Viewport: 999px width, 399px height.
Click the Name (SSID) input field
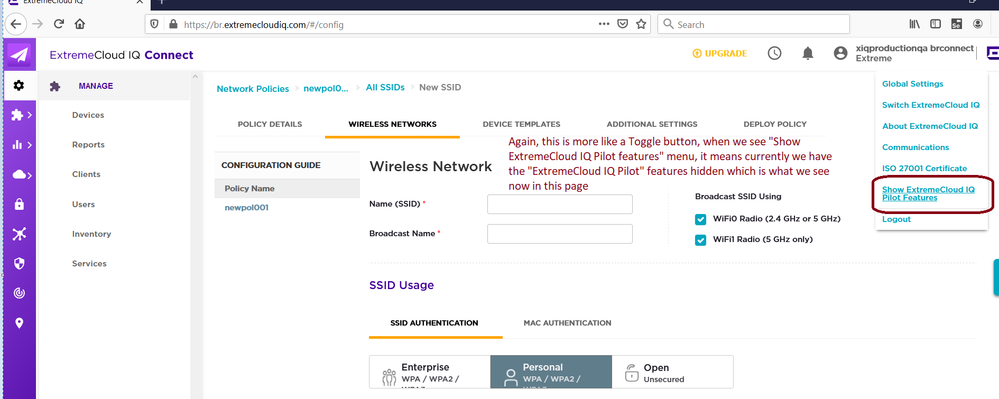560,204
